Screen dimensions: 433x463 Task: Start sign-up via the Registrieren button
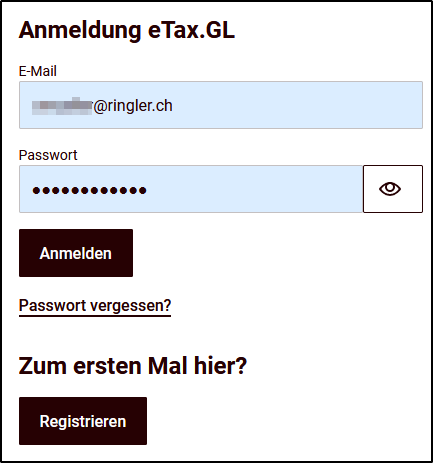pos(83,421)
